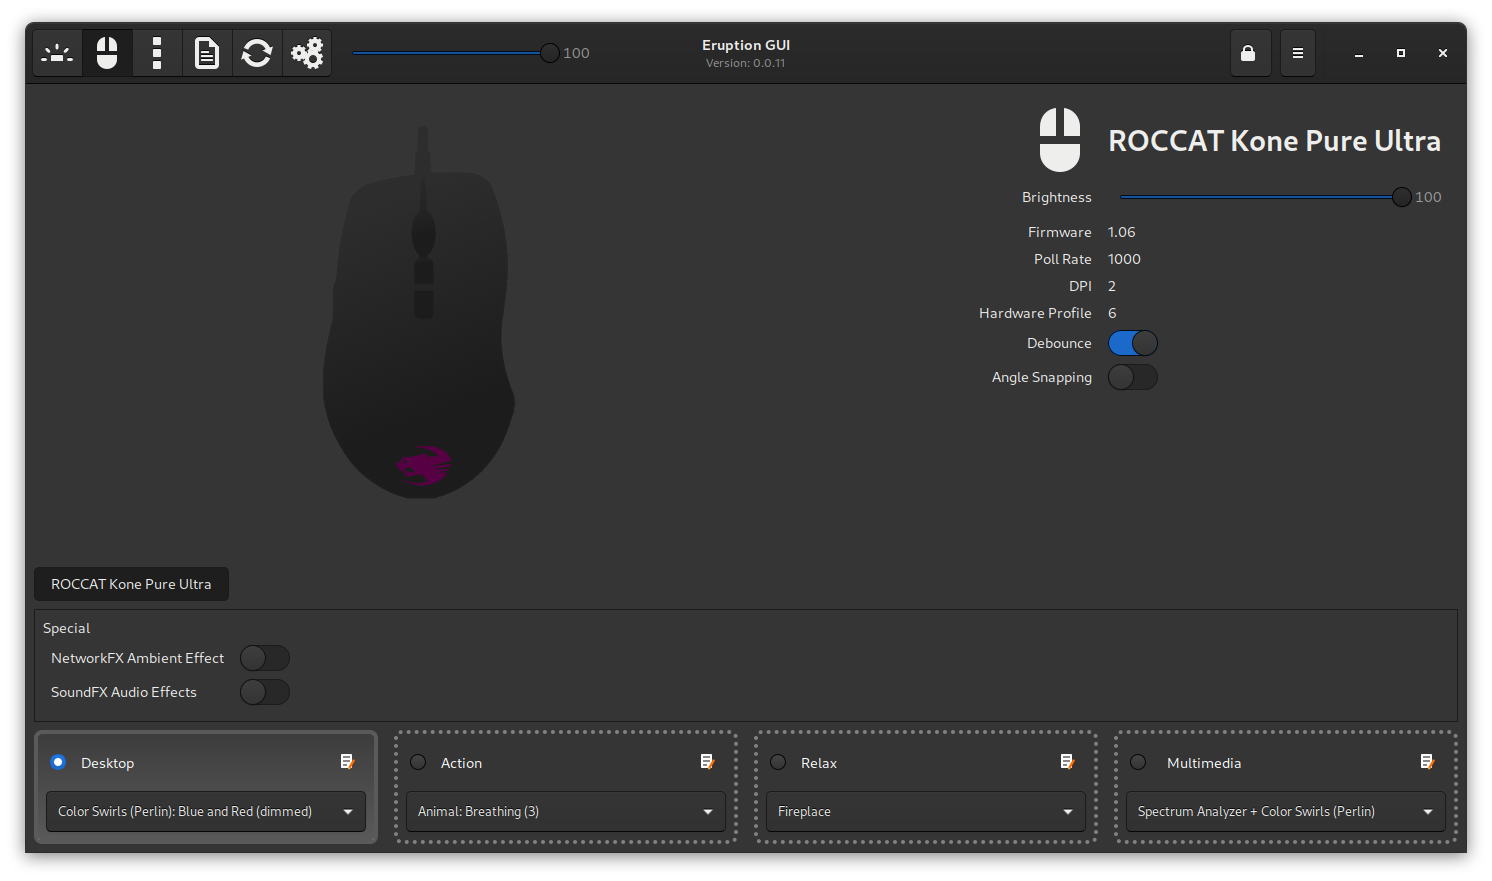The image size is (1492, 881).
Task: Open the Color Swirls Blue and Red dropdown
Action: (x=206, y=812)
